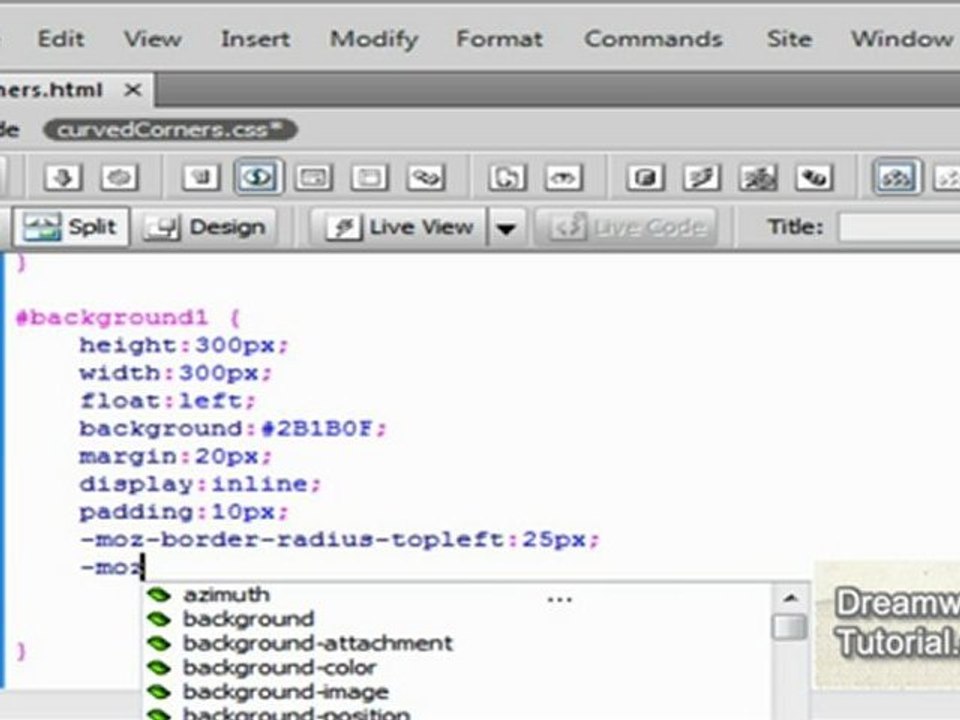
Task: Click the display:inline line
Action: 200,485
